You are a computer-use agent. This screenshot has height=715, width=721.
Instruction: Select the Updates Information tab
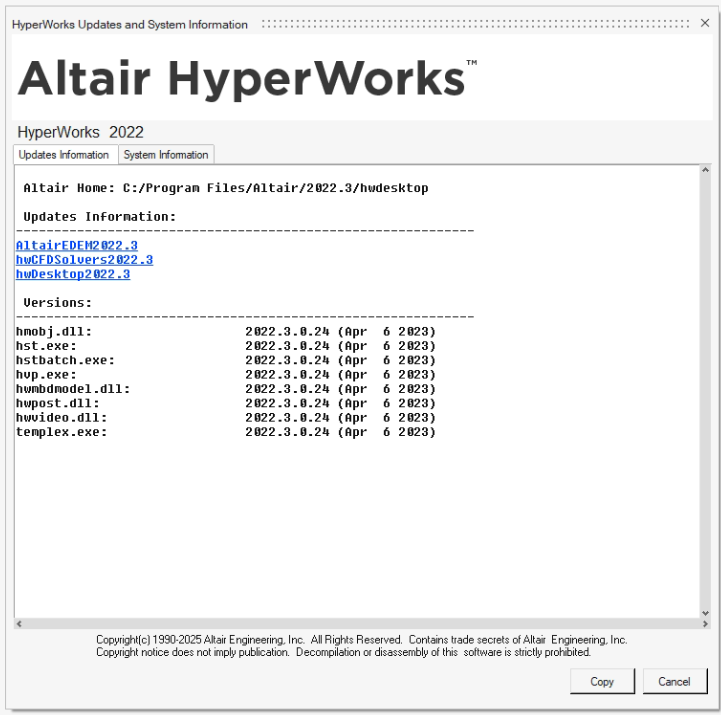64,154
